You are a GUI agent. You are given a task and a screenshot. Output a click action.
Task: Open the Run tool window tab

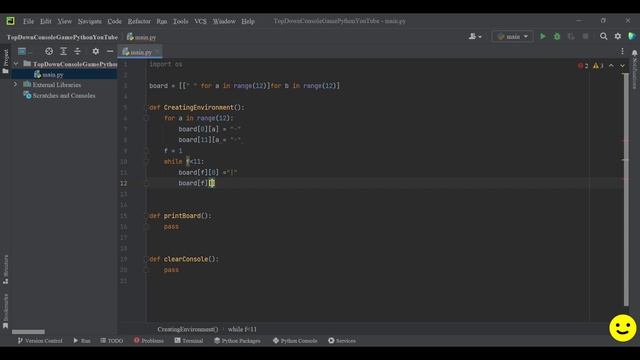[82, 340]
